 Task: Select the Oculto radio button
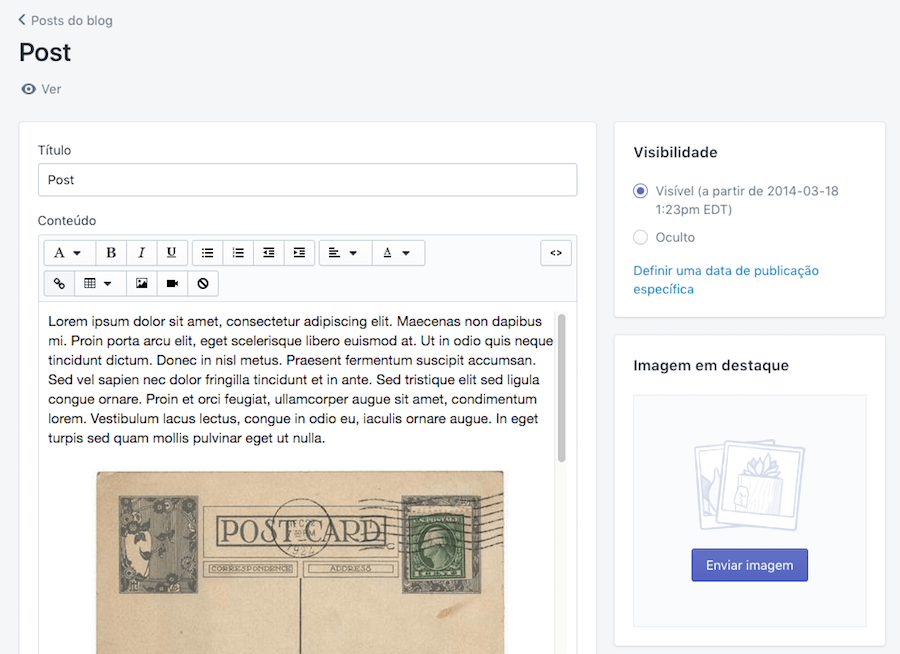tap(641, 237)
